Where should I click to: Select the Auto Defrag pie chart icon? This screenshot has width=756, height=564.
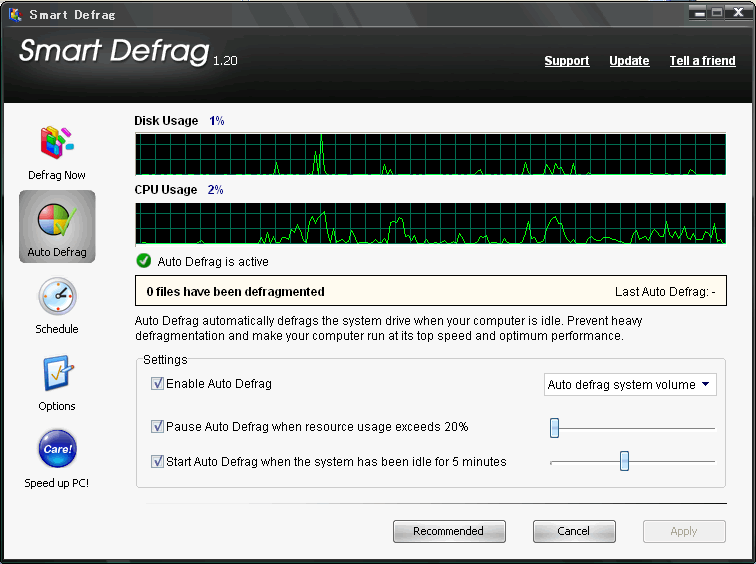point(57,219)
